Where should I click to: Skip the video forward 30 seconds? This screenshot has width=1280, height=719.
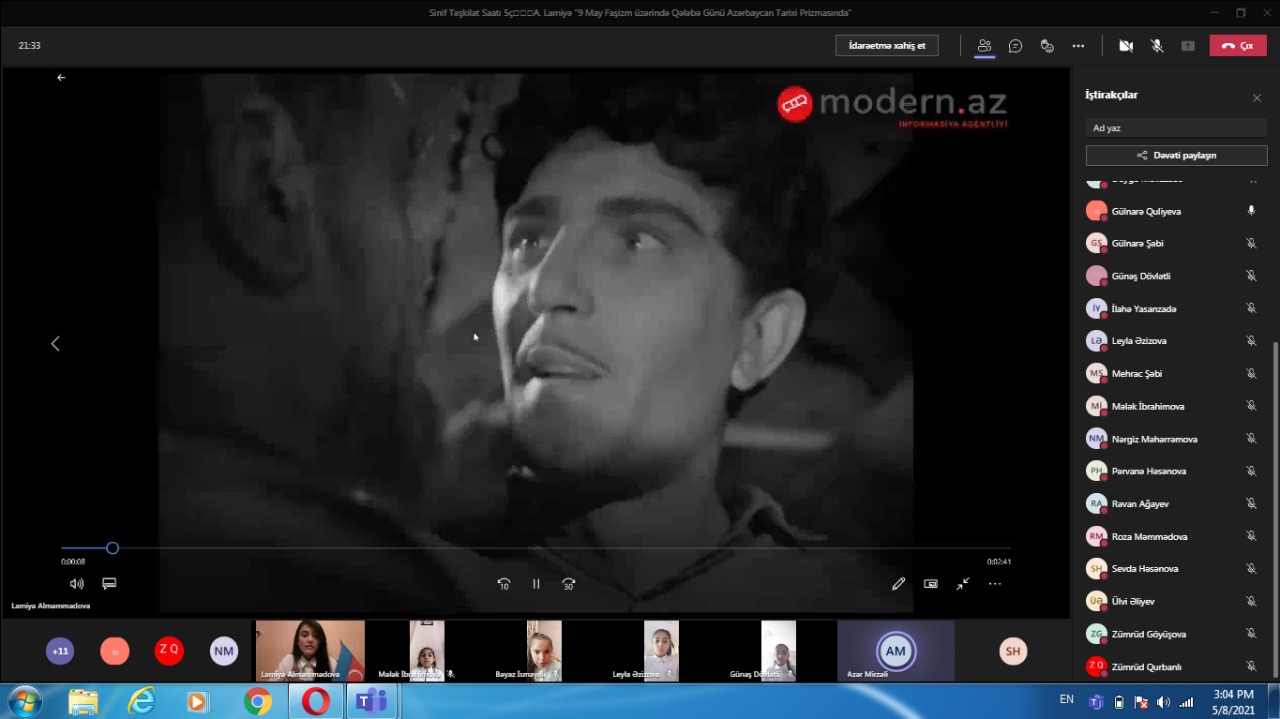click(568, 583)
